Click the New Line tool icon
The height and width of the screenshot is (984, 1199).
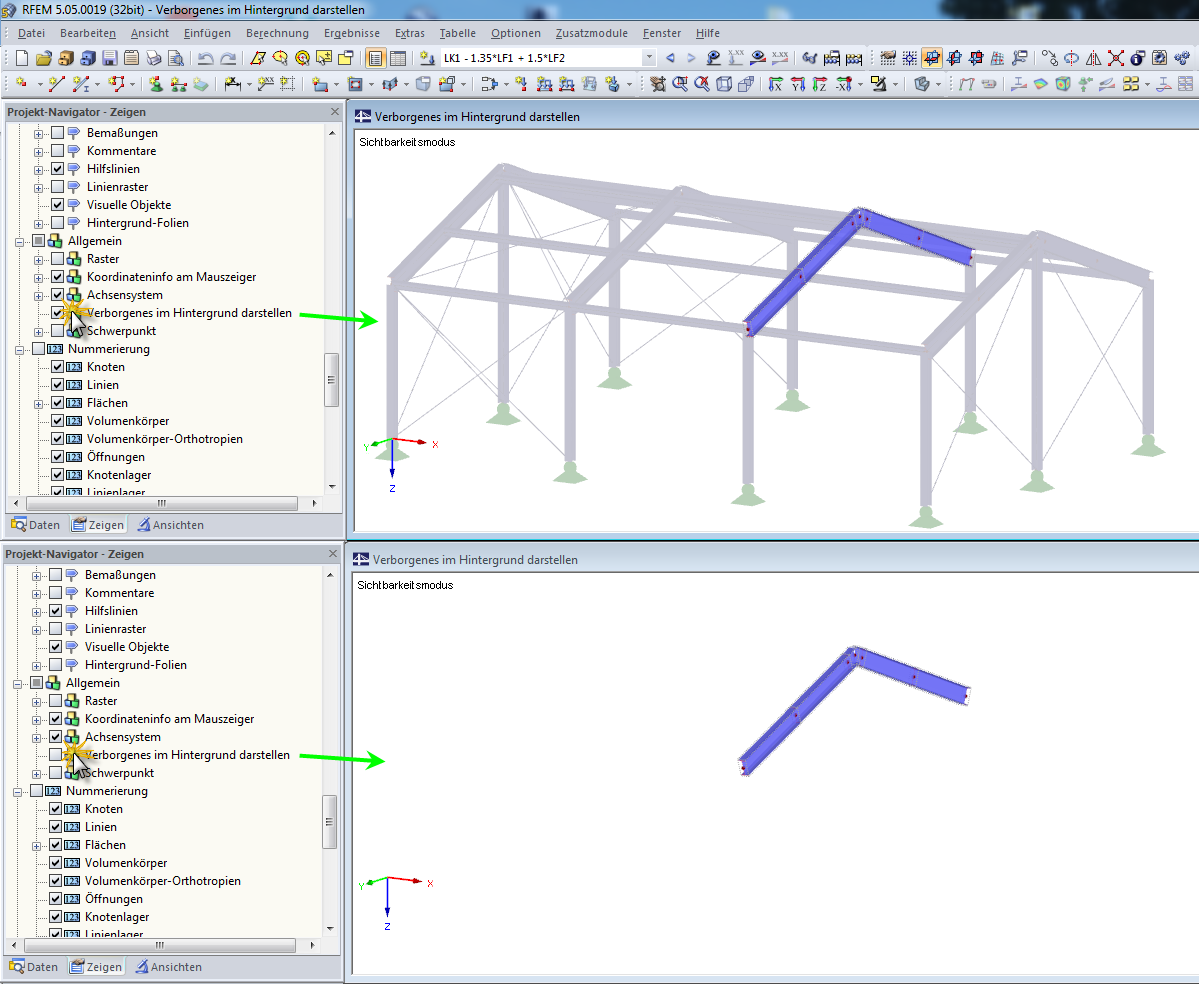(x=57, y=84)
